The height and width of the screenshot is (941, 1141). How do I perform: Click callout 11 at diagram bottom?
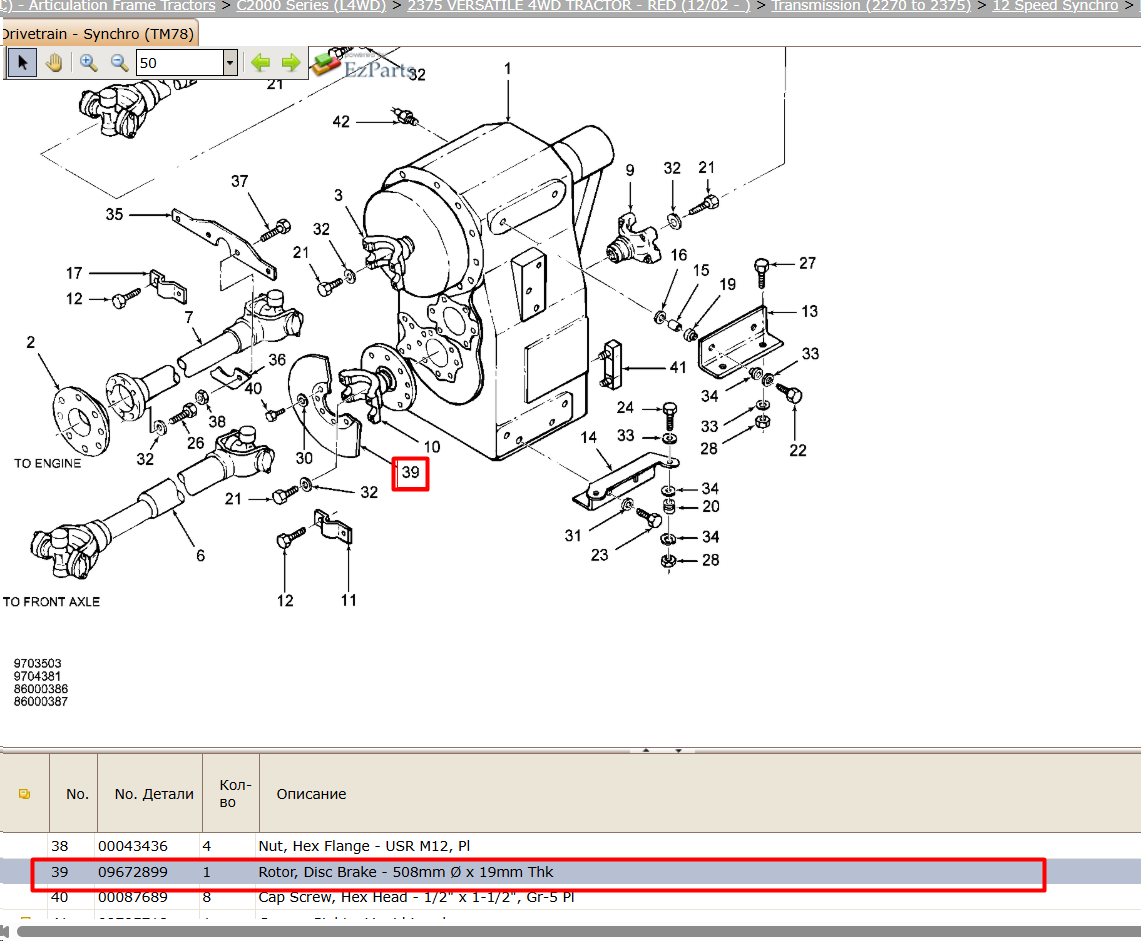(349, 600)
